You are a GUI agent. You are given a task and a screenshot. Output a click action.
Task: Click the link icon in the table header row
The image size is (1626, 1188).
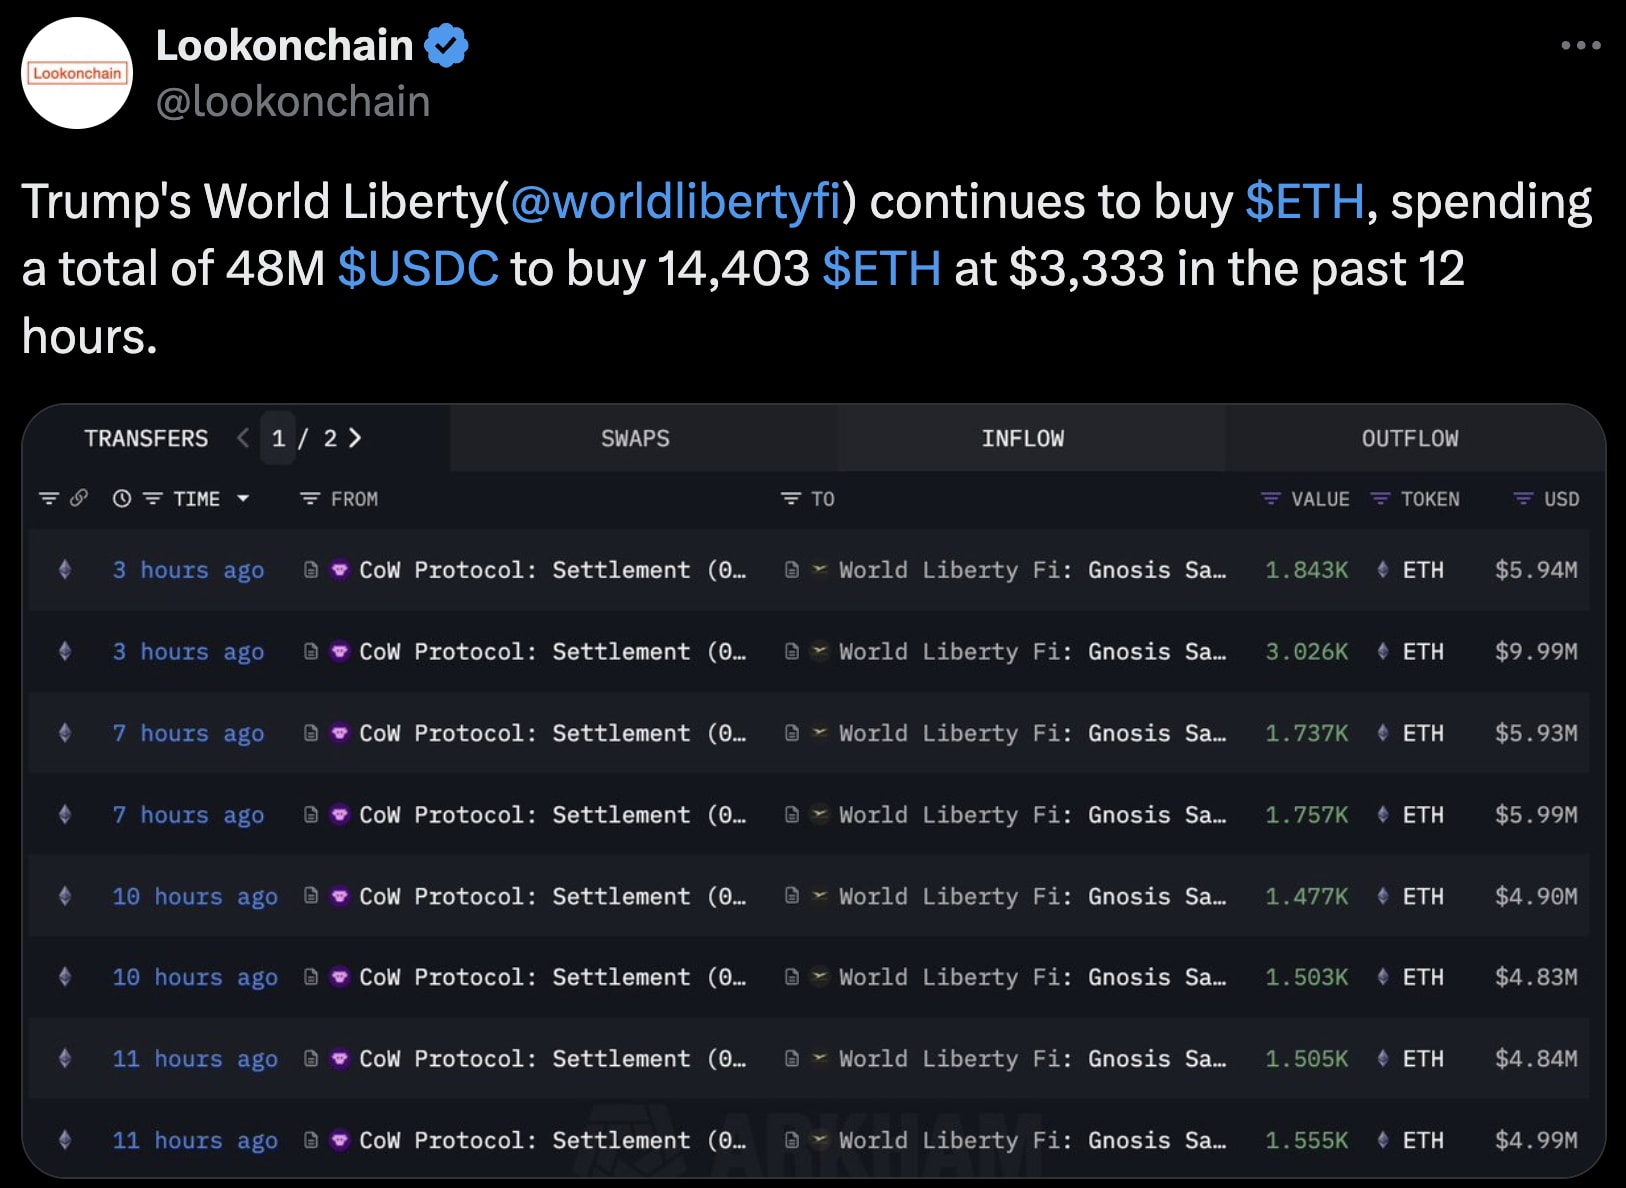(x=79, y=499)
